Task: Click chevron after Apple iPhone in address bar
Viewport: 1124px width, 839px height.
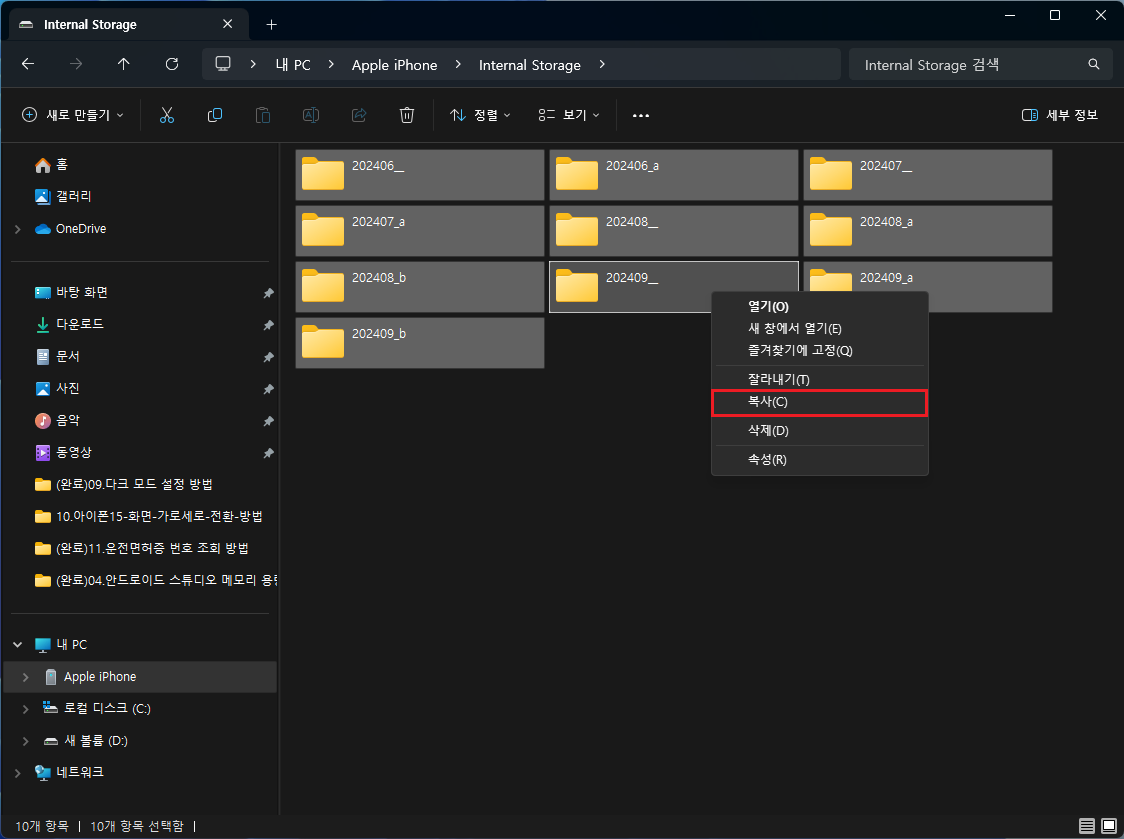Action: 458,65
